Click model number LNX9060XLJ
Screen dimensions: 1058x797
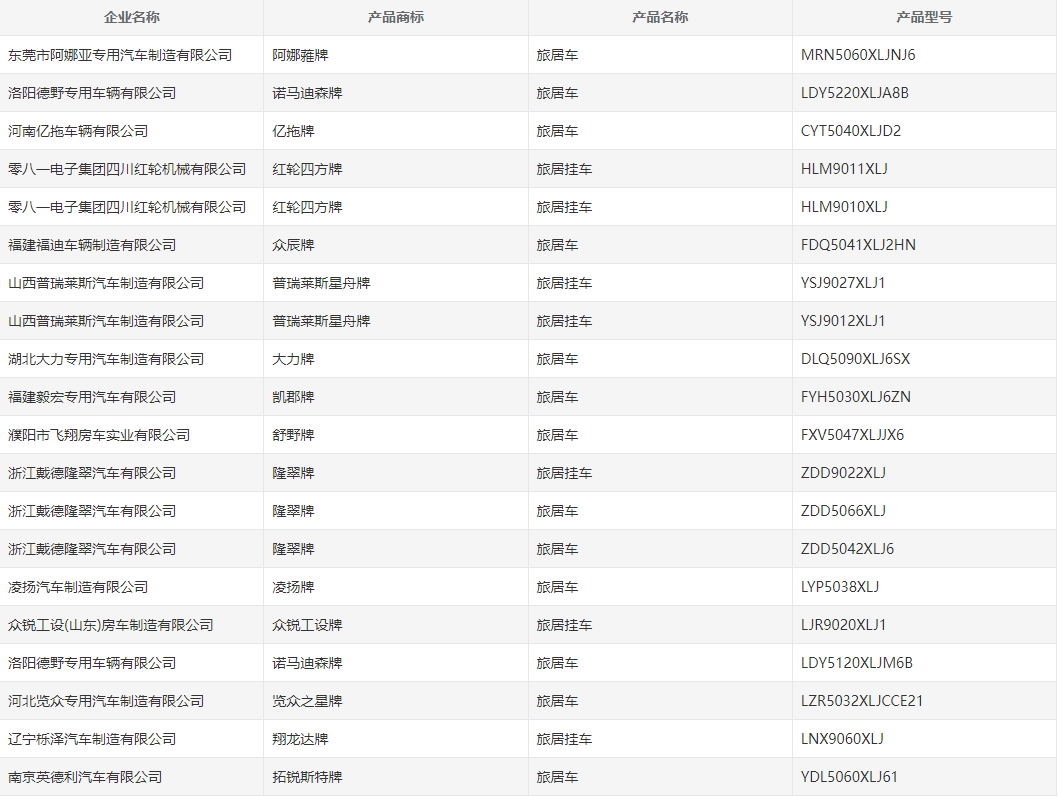tap(842, 739)
